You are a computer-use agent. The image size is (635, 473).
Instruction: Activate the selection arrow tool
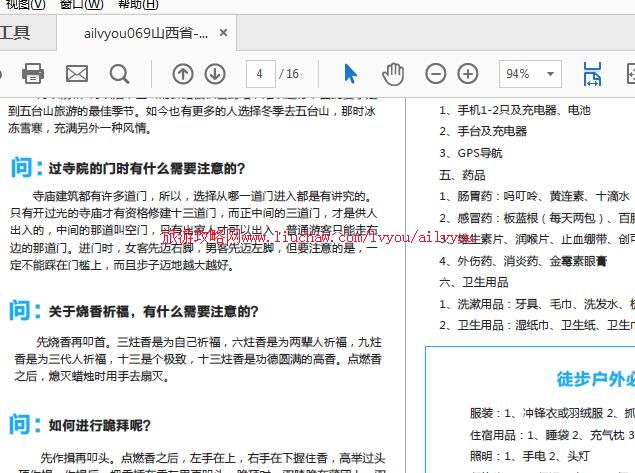(x=350, y=73)
